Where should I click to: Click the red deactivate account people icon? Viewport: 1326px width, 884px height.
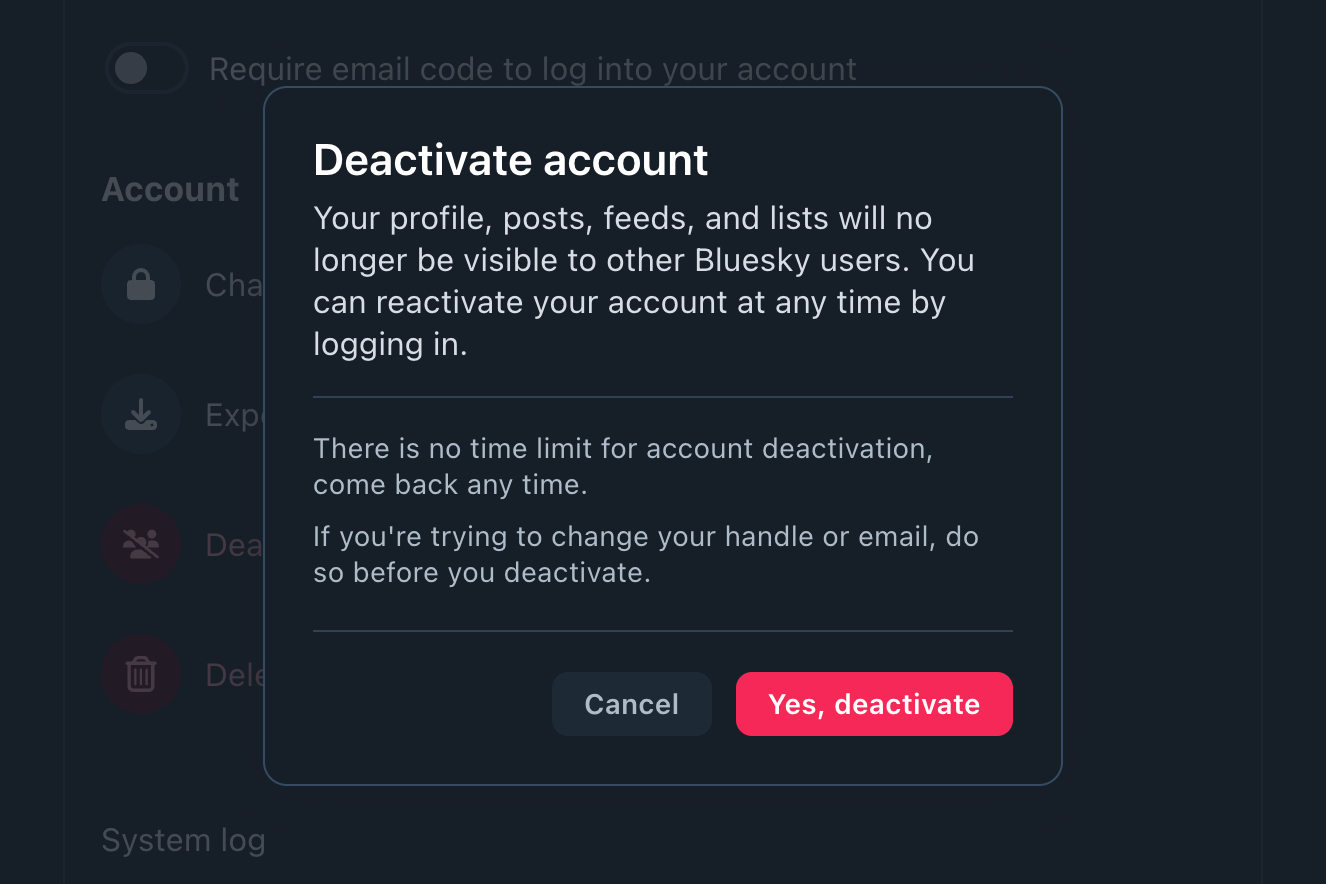pyautogui.click(x=141, y=545)
